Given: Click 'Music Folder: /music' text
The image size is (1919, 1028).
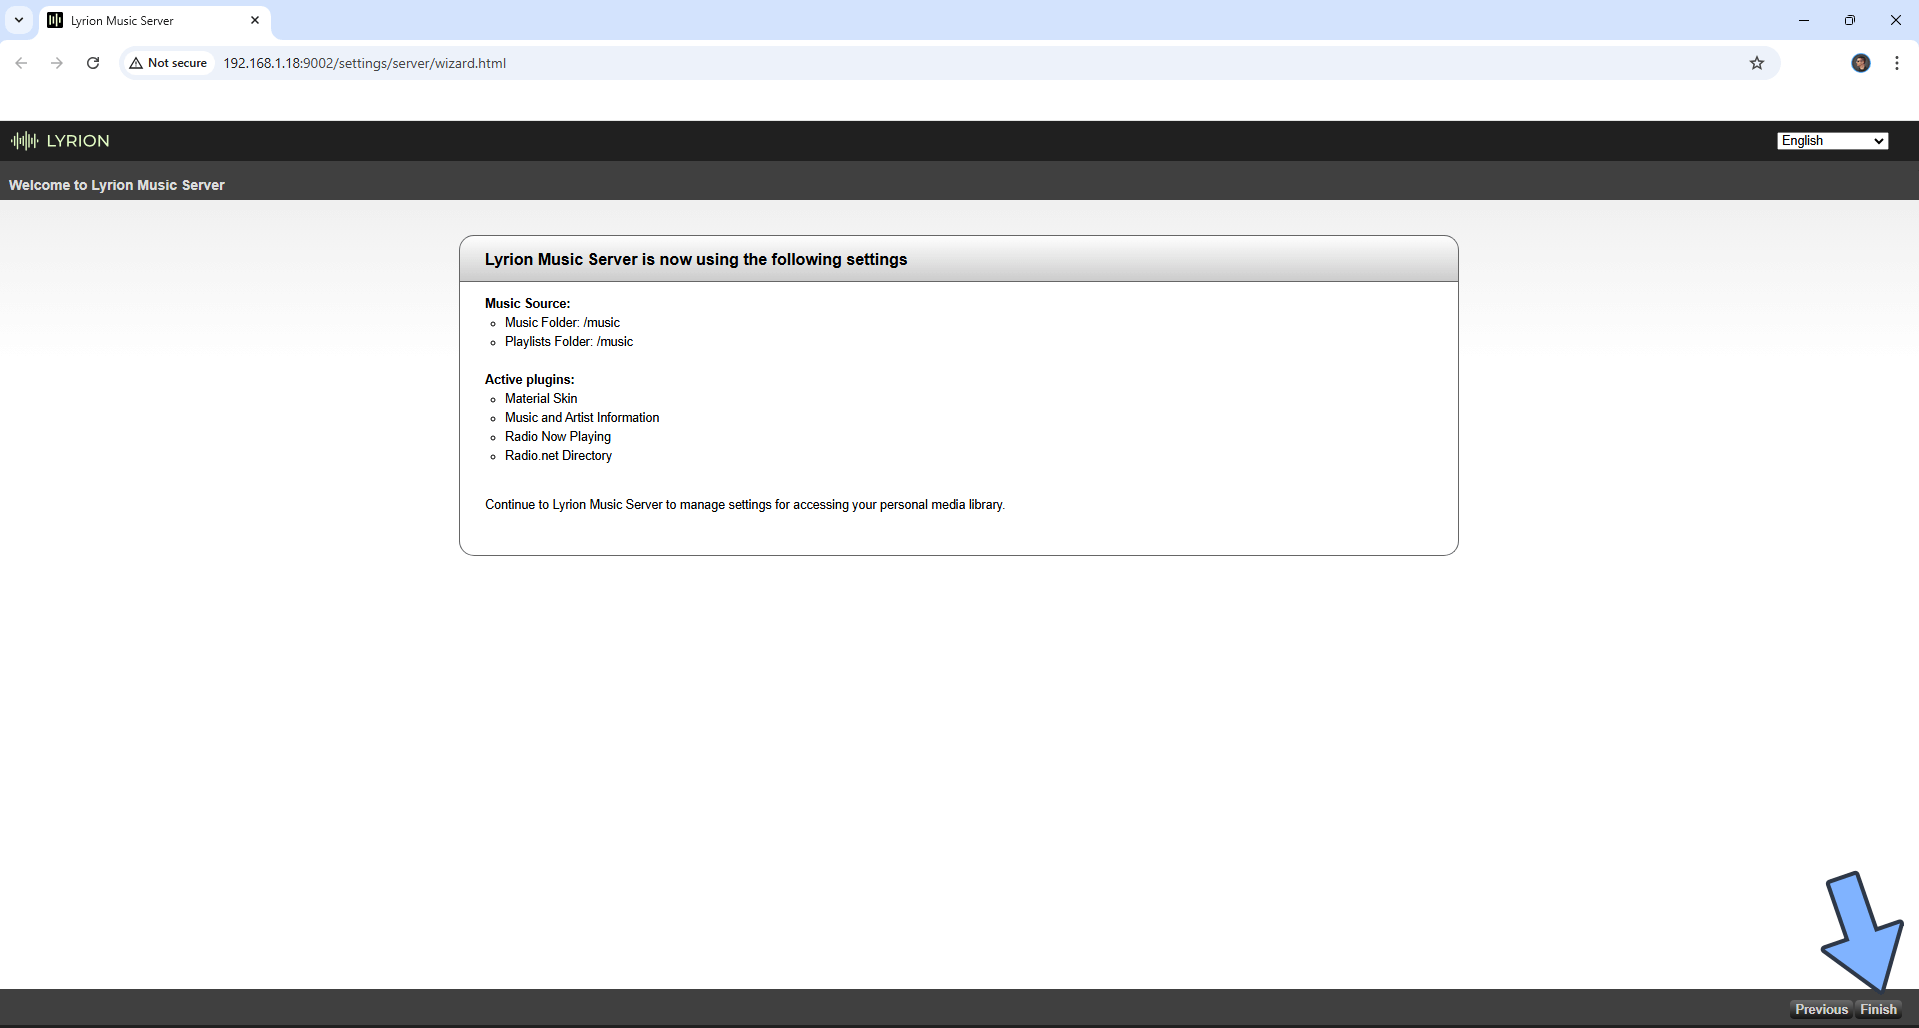Looking at the screenshot, I should [x=562, y=323].
